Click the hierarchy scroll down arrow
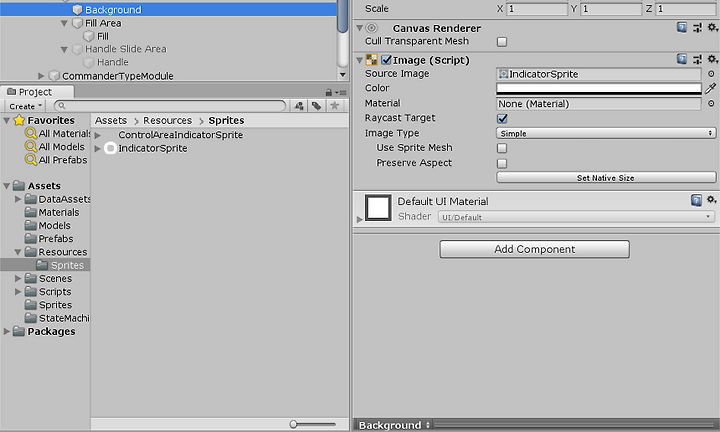 (343, 74)
